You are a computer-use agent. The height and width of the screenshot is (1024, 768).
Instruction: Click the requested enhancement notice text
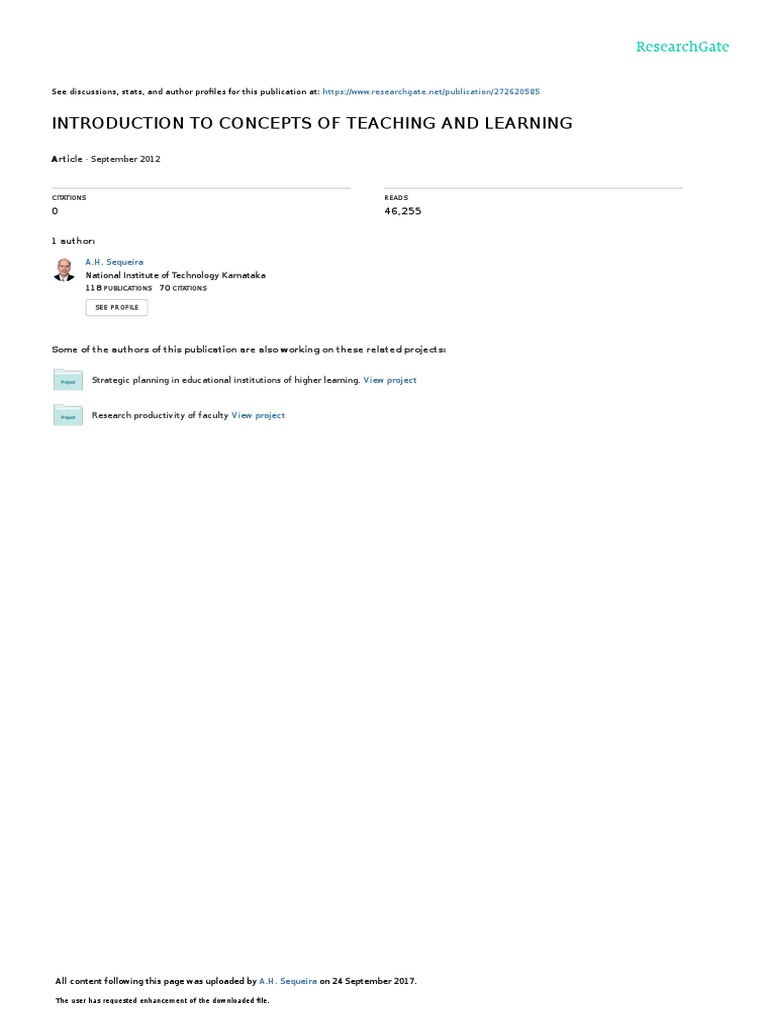(162, 1000)
